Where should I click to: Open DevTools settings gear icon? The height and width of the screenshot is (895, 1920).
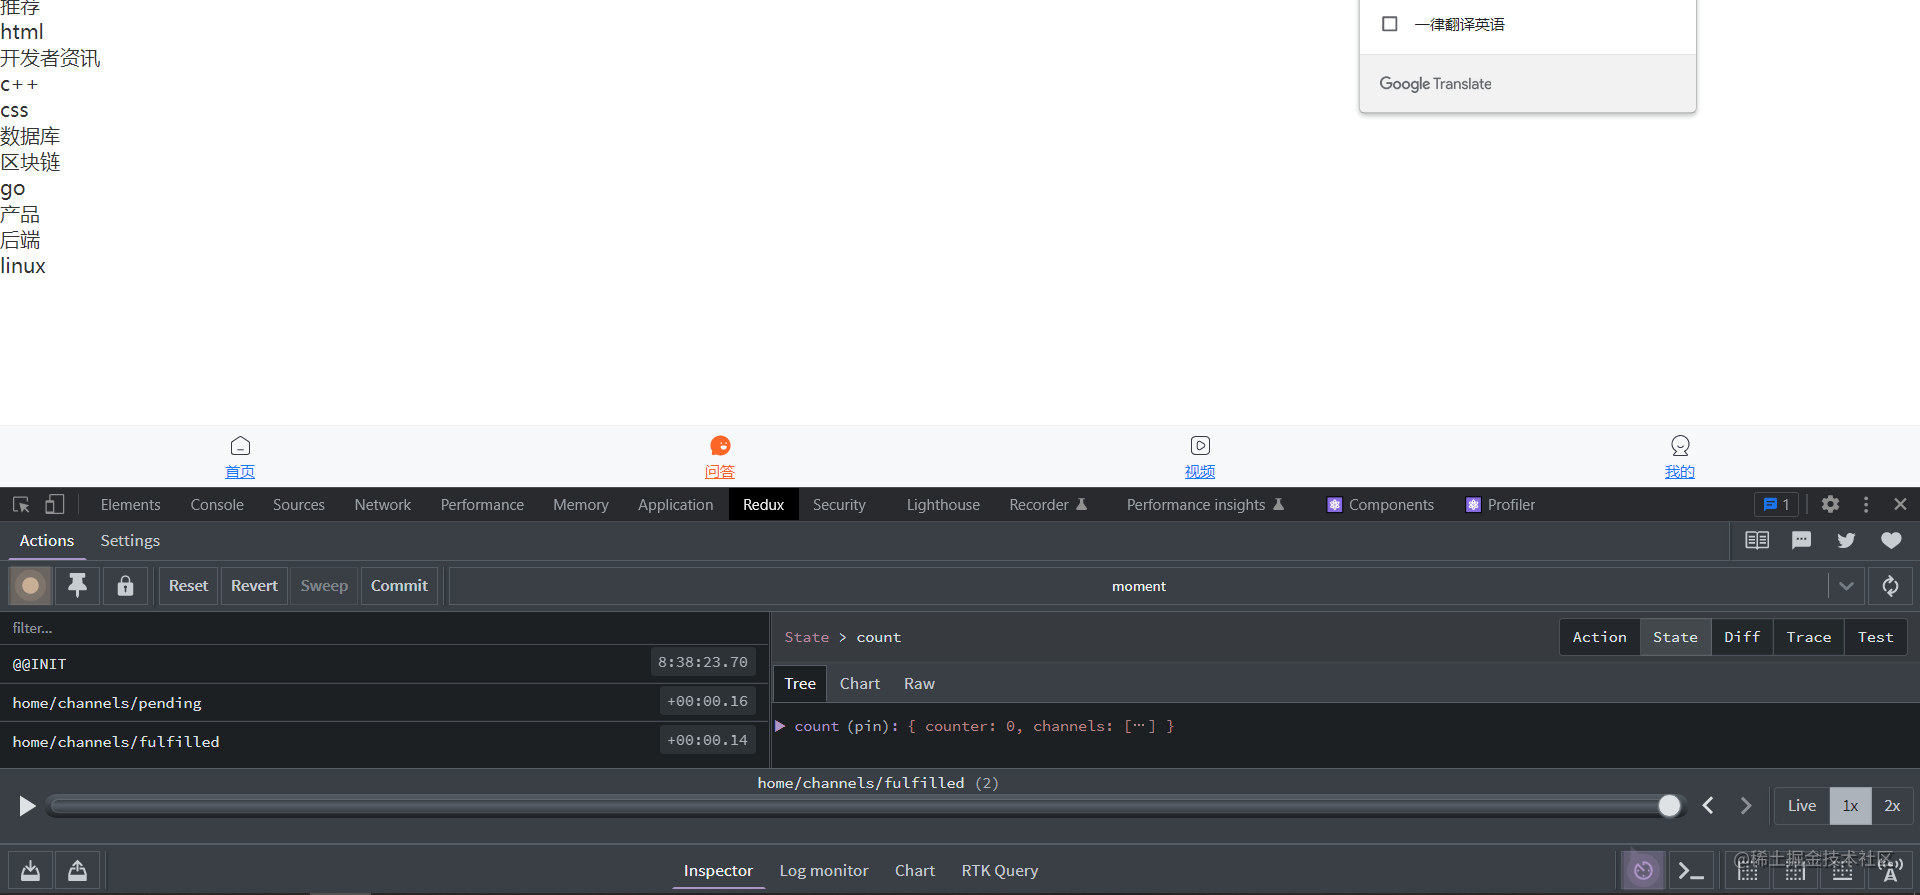tap(1830, 505)
